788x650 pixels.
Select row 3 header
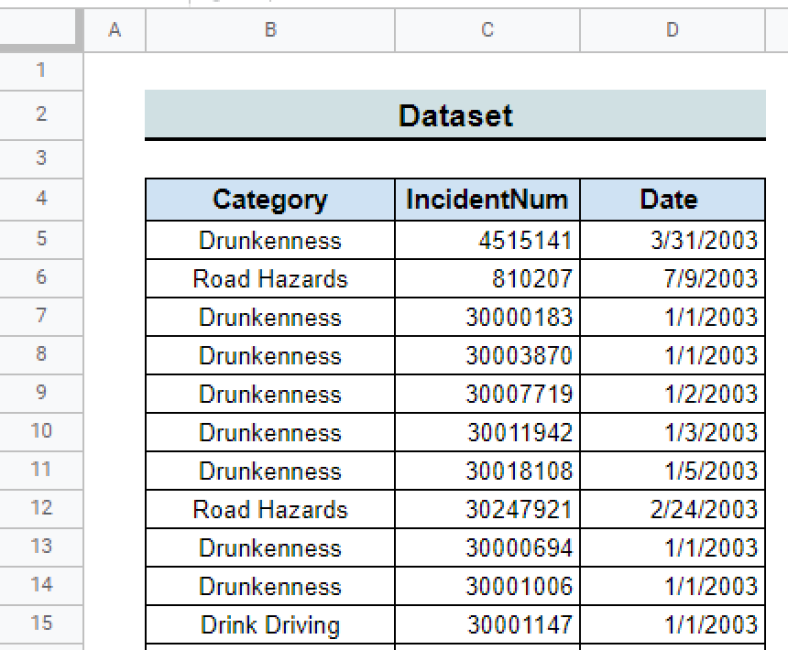point(41,159)
